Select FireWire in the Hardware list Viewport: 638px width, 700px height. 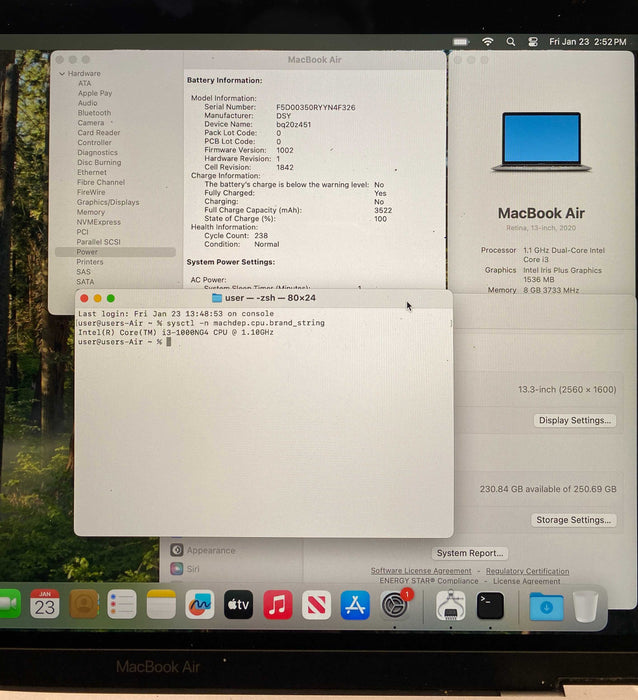(x=91, y=192)
